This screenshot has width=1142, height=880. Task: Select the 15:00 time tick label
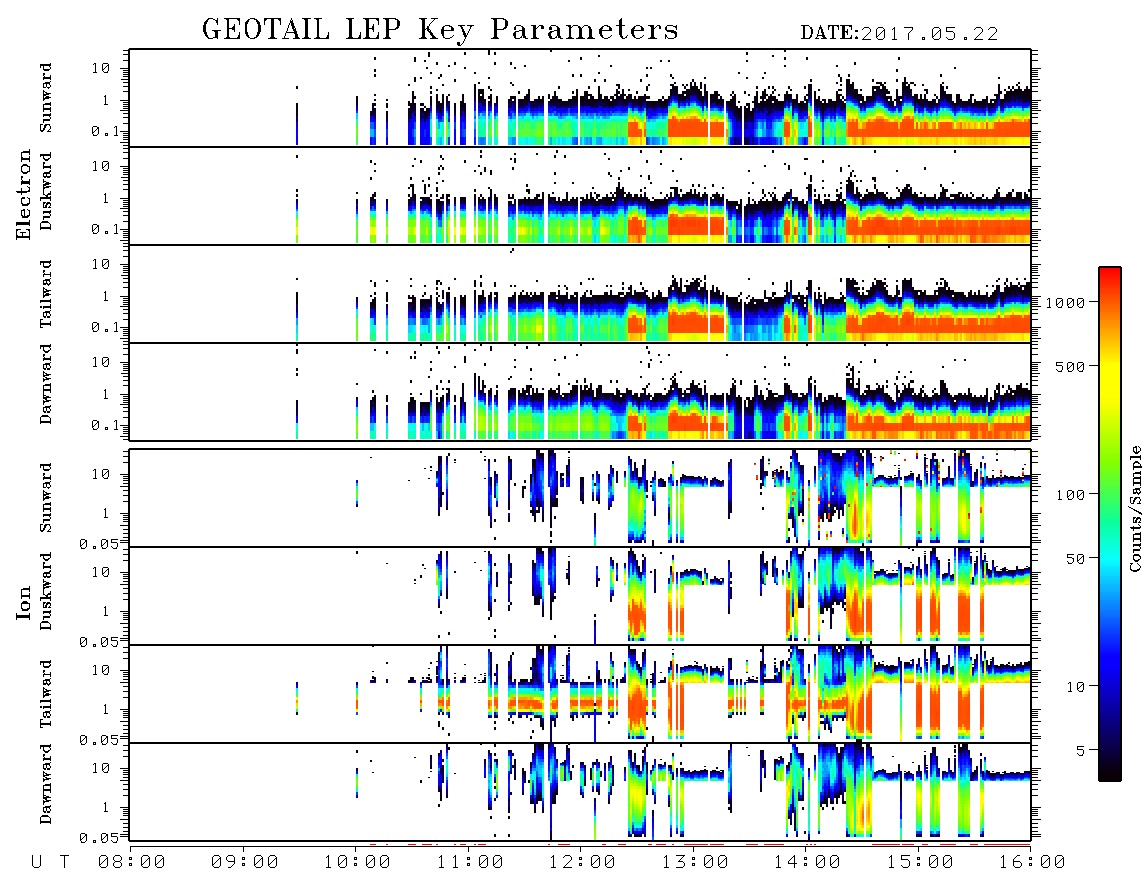(920, 863)
